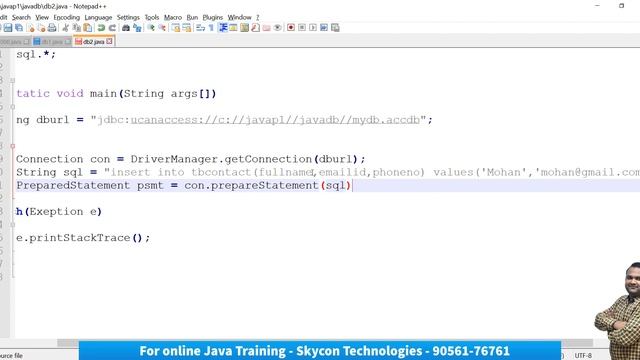This screenshot has height=360, width=640.
Task: Click 'tbcontact' in the sql string
Action: tap(221, 172)
